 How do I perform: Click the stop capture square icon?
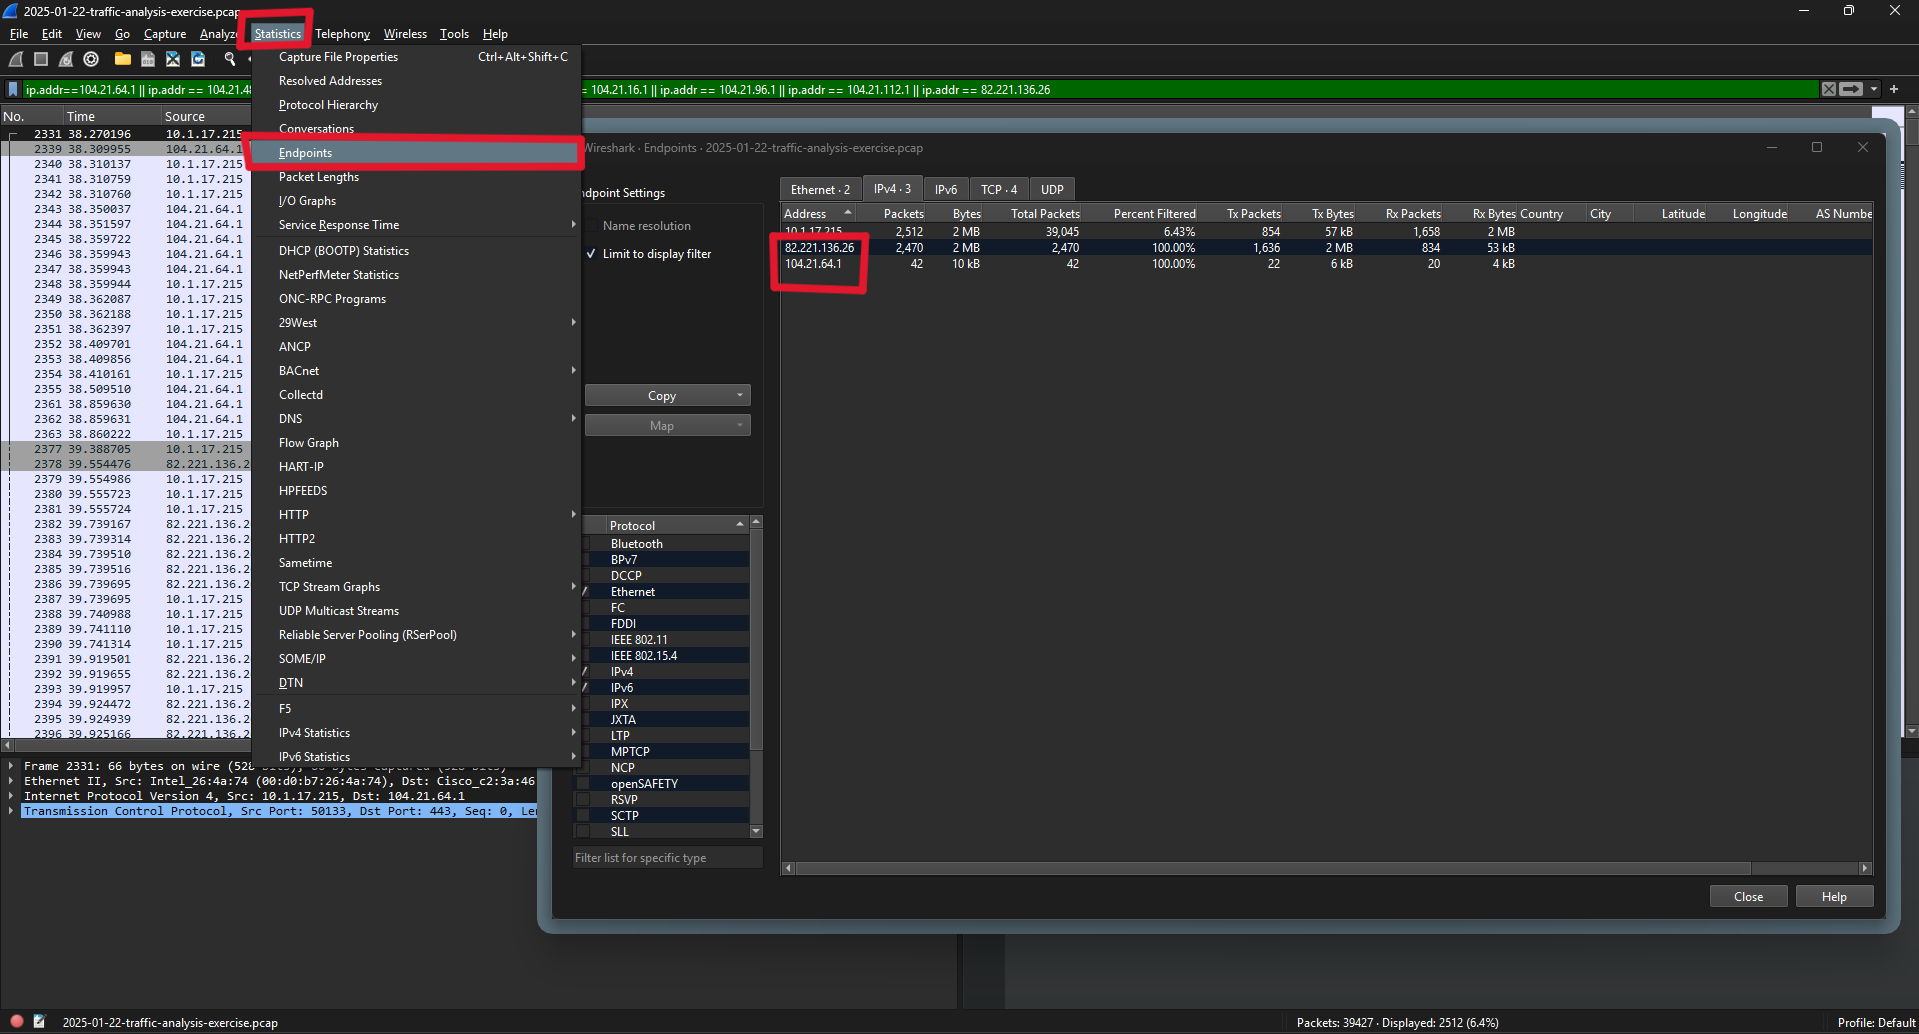(41, 59)
